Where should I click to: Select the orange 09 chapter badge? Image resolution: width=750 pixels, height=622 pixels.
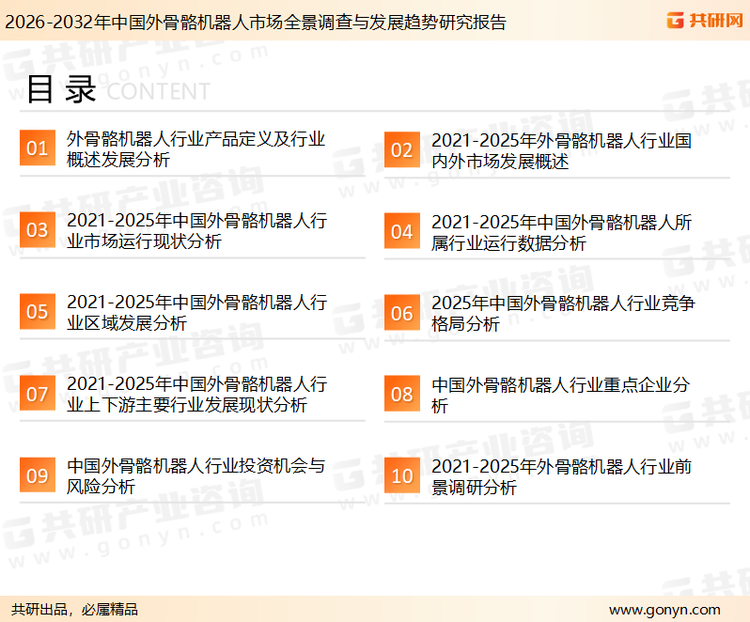coord(37,475)
